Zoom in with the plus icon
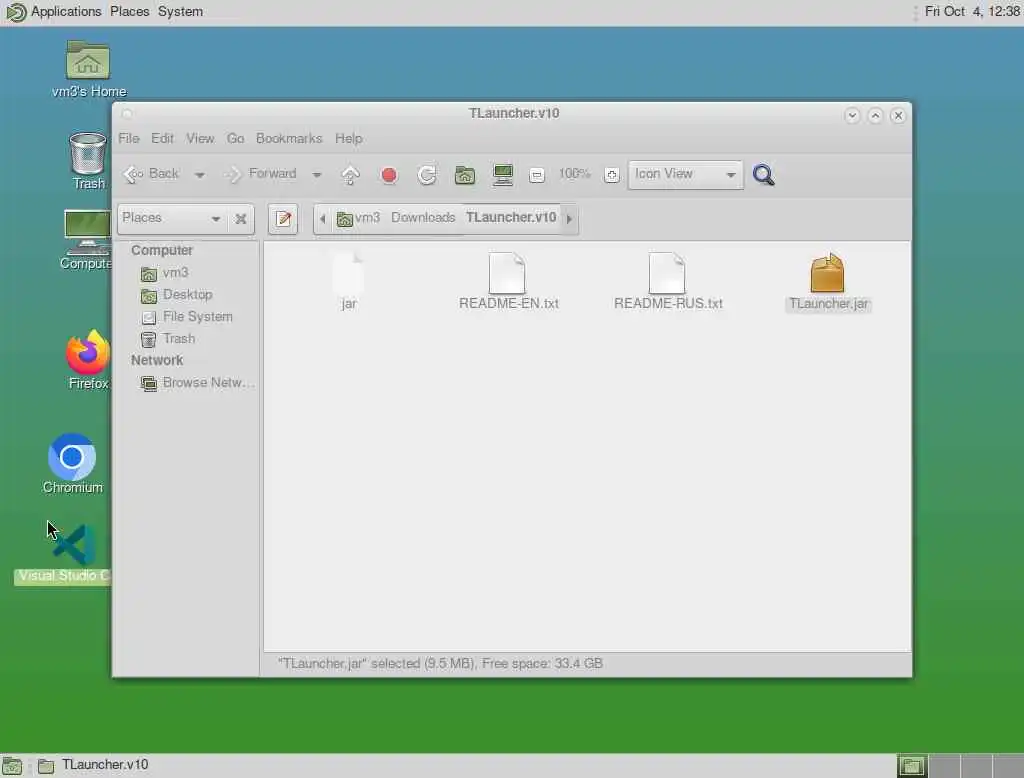Image resolution: width=1024 pixels, height=778 pixels. 611,175
